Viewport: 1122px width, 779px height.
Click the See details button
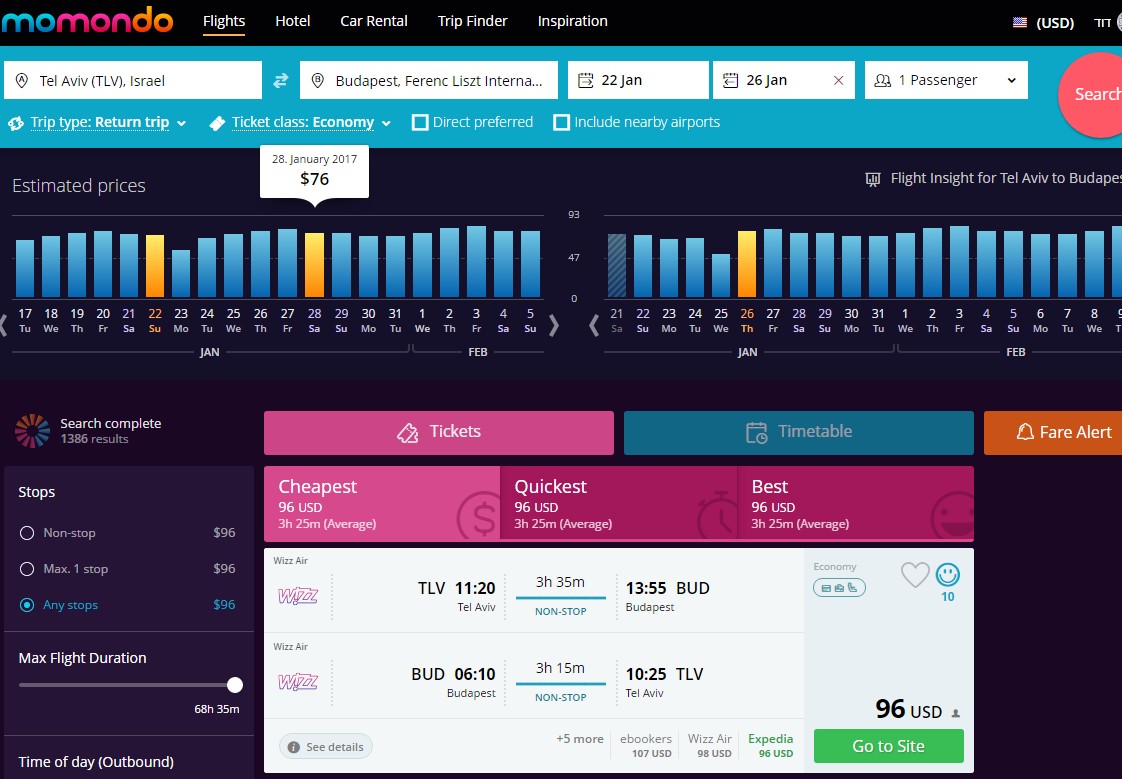pos(326,747)
